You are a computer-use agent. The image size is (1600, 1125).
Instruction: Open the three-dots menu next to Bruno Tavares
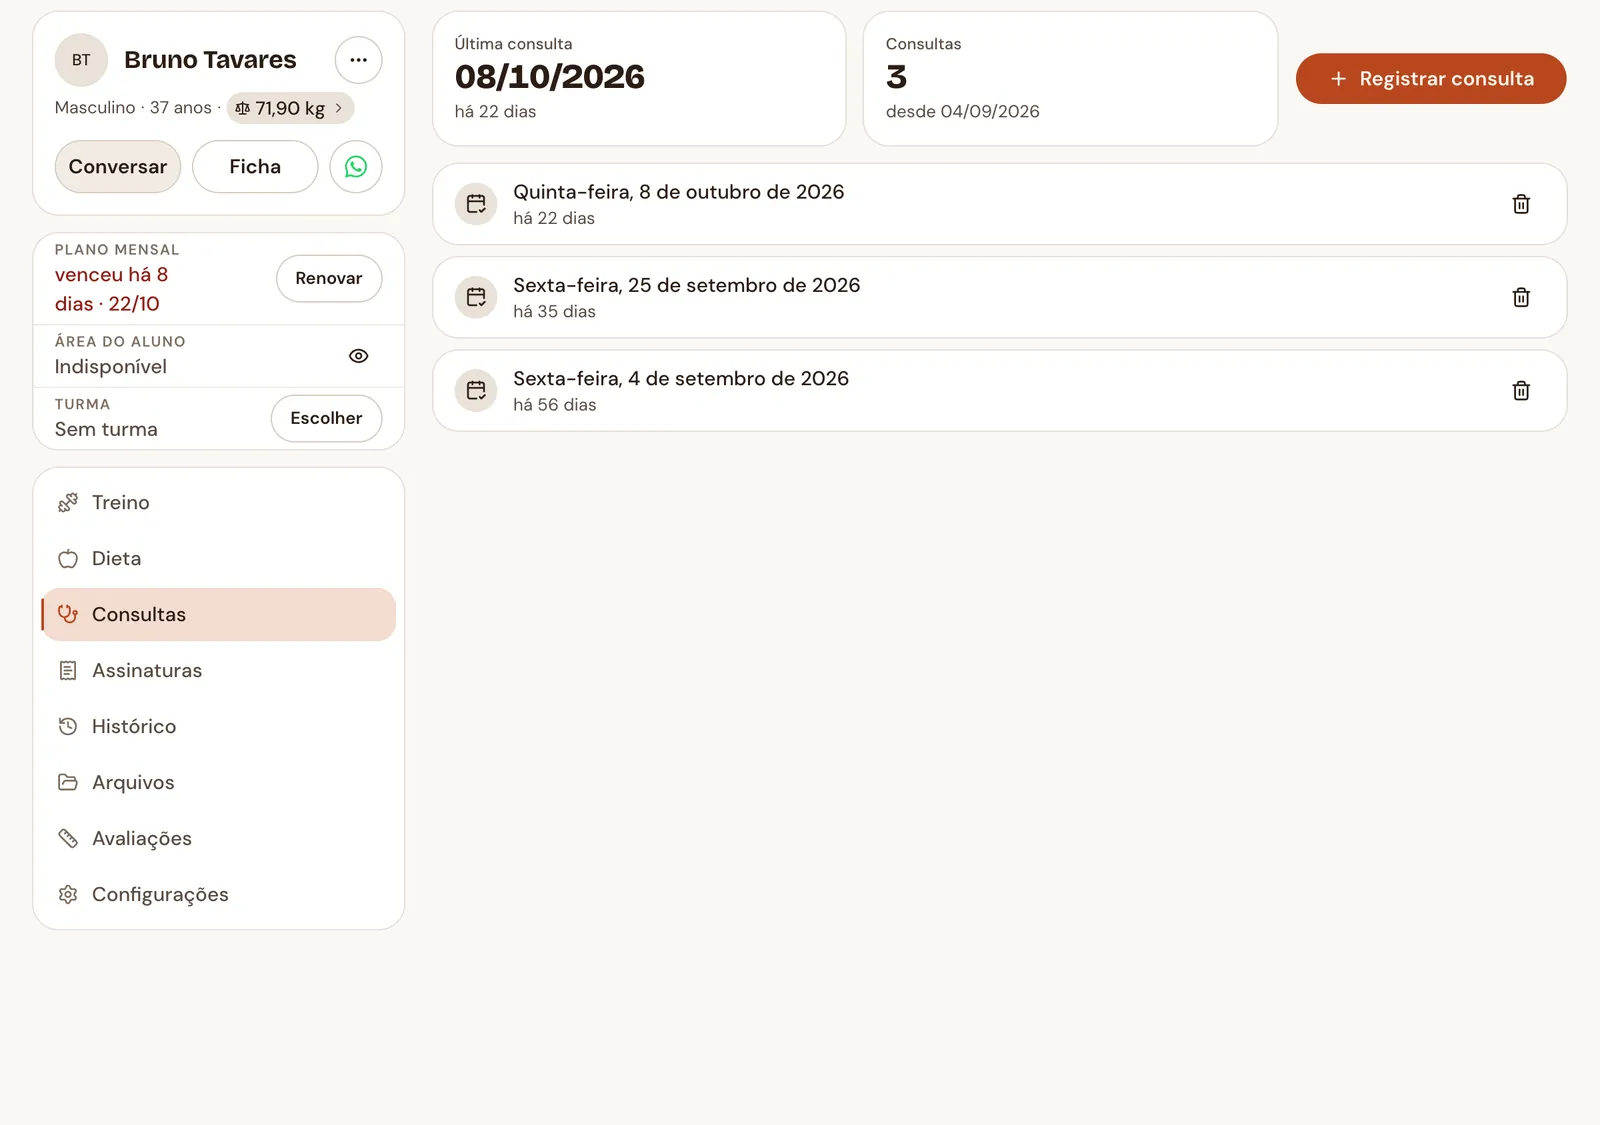click(x=358, y=60)
